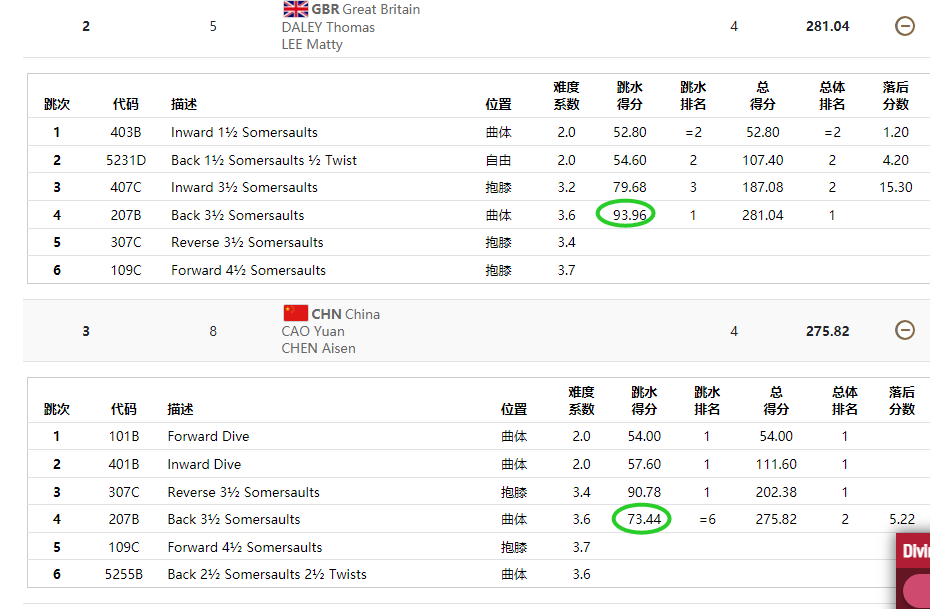930x609 pixels.
Task: Select the 5231D Back 1½ Somersaults ½ Twist row
Action: pos(264,160)
